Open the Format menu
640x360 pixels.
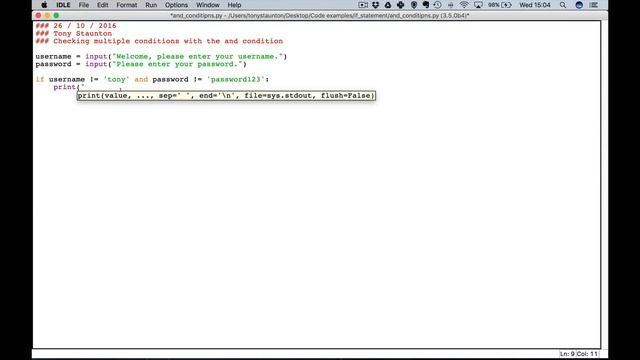click(x=127, y=5)
